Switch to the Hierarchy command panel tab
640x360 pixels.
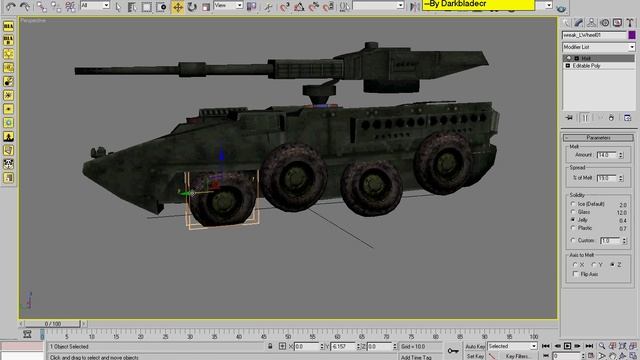coord(591,23)
